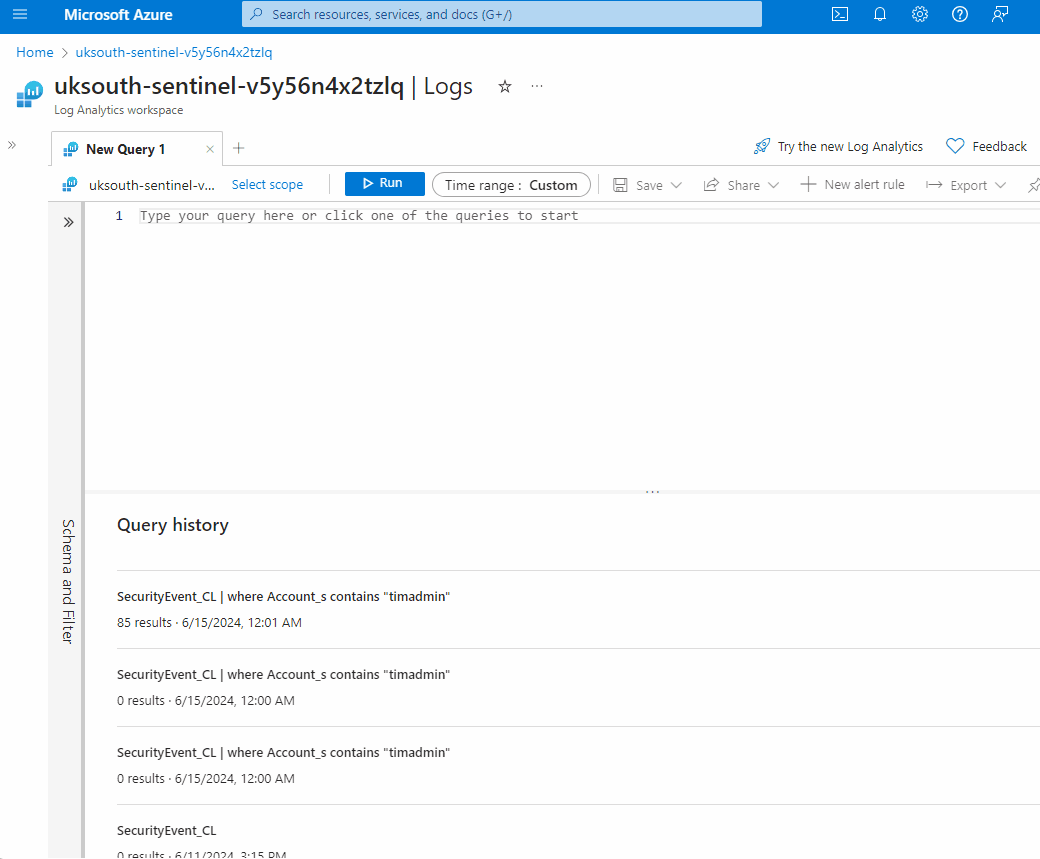Screen dimensions: 1040x859
Task: Expand the Share dropdown chevron
Action: click(x=773, y=185)
